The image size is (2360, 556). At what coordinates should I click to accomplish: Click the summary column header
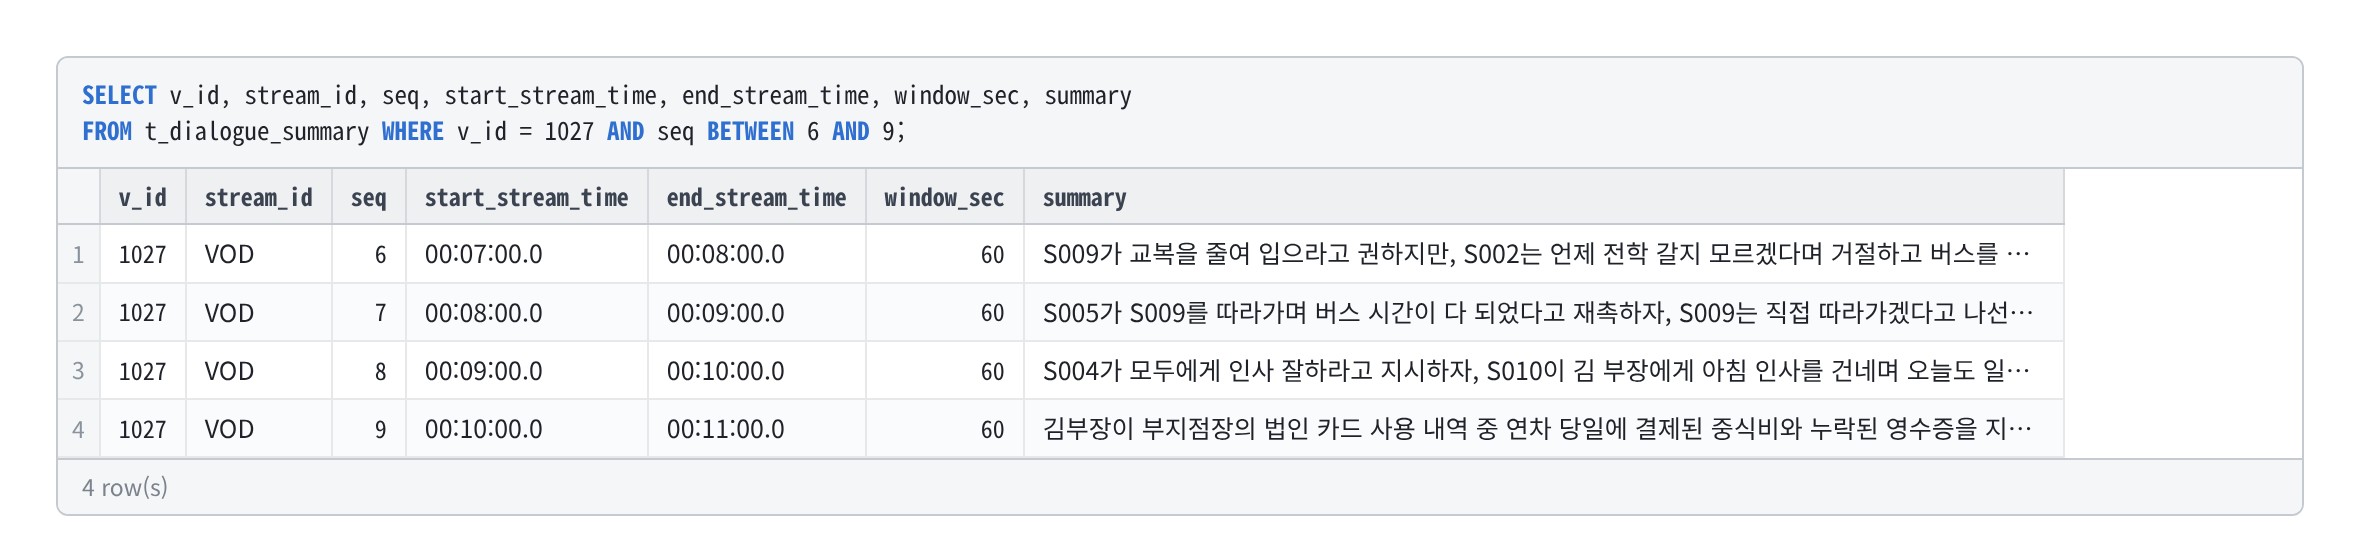pyautogui.click(x=1544, y=198)
